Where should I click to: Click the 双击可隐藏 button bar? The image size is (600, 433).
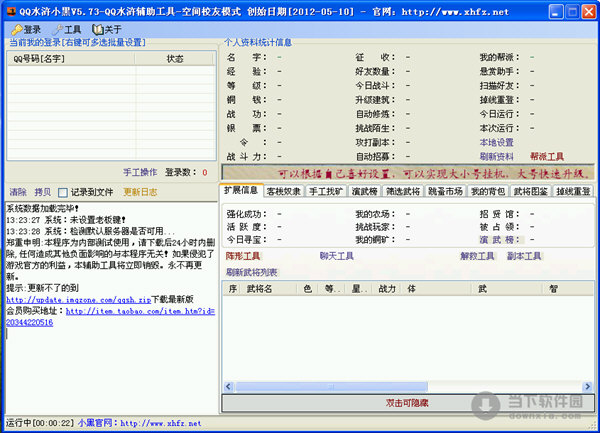tap(408, 403)
